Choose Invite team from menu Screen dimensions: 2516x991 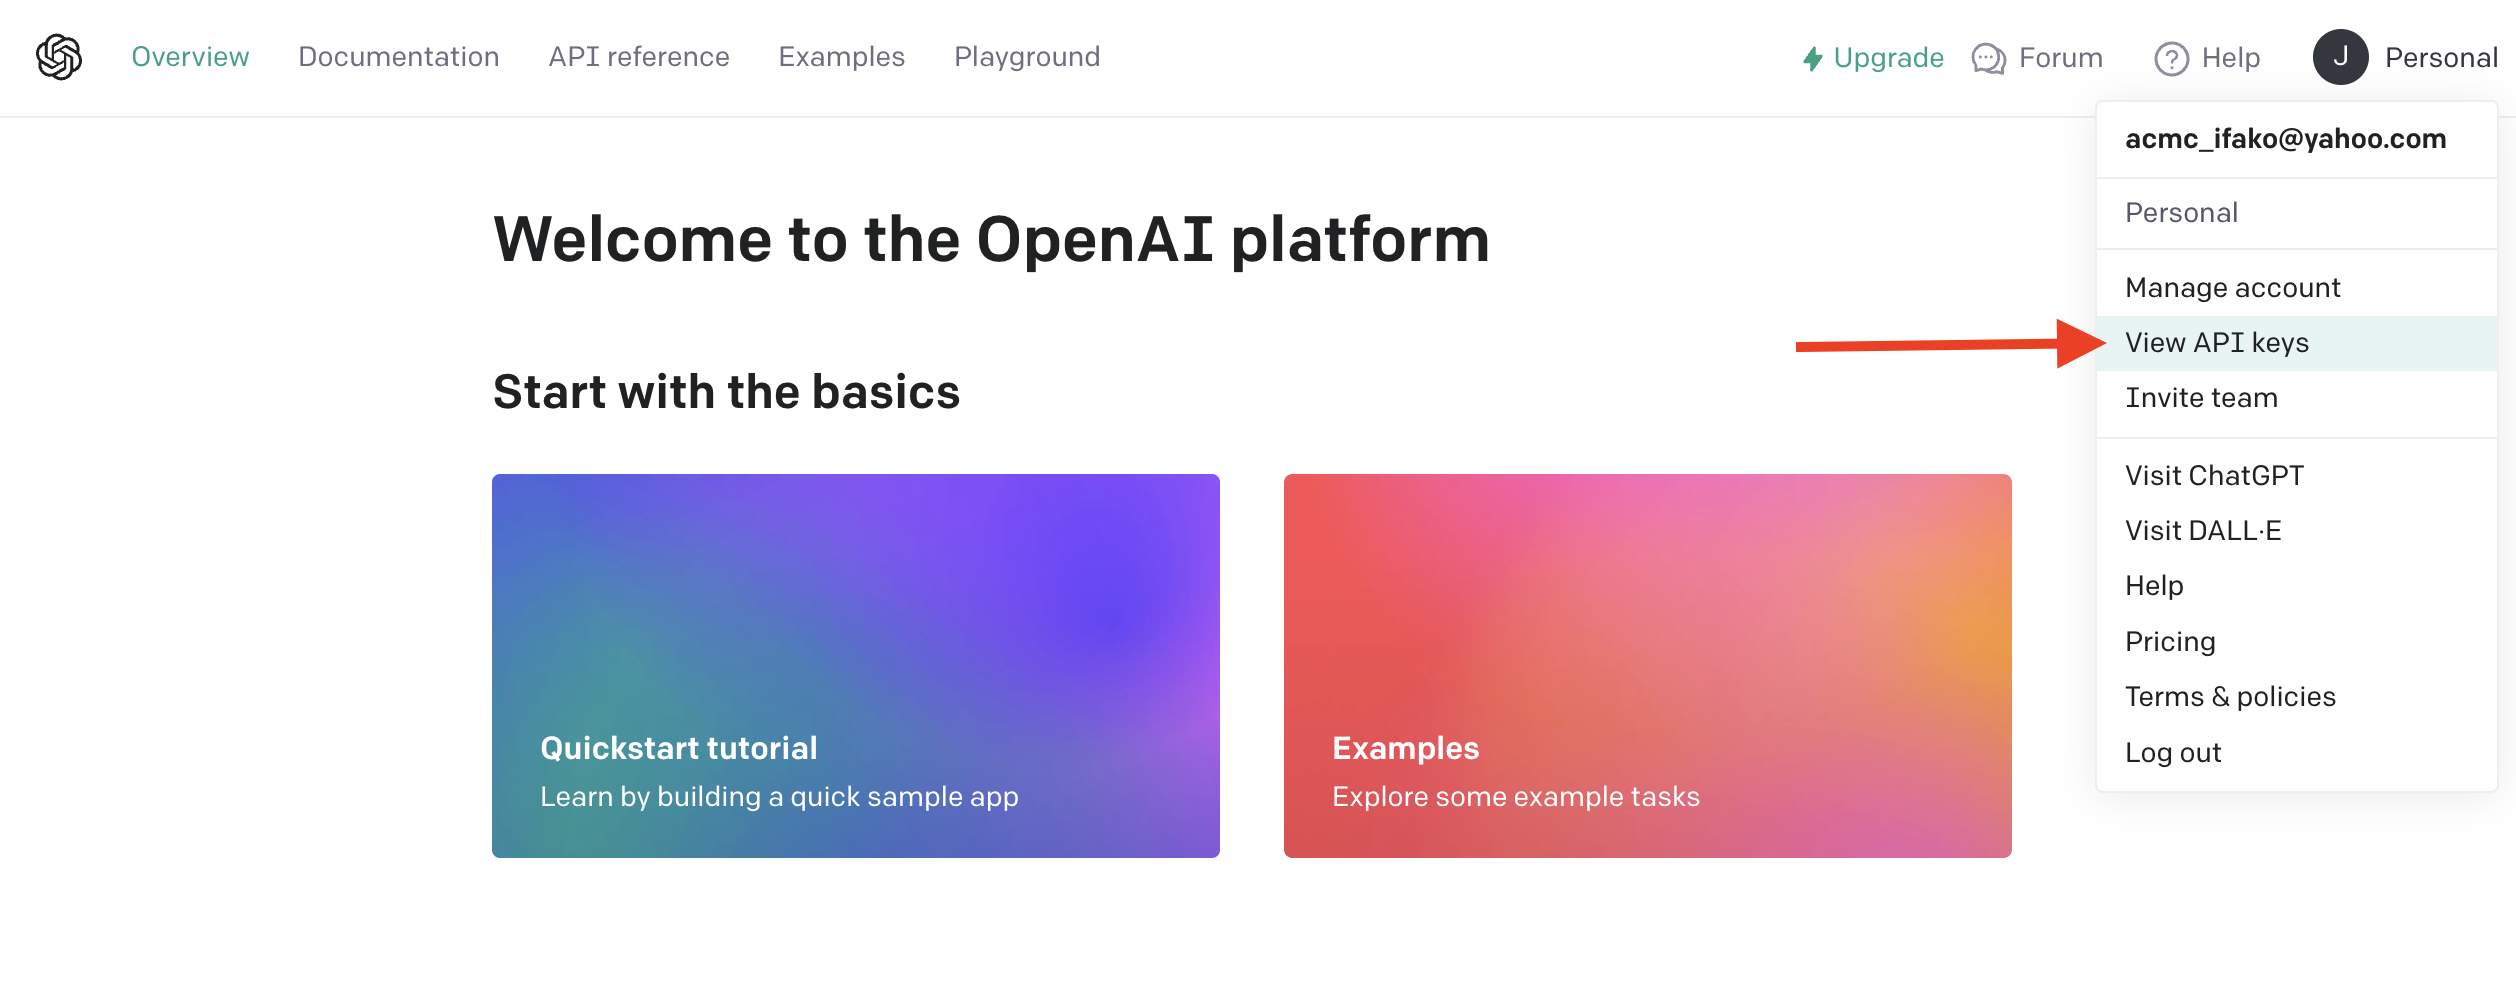click(x=2296, y=398)
